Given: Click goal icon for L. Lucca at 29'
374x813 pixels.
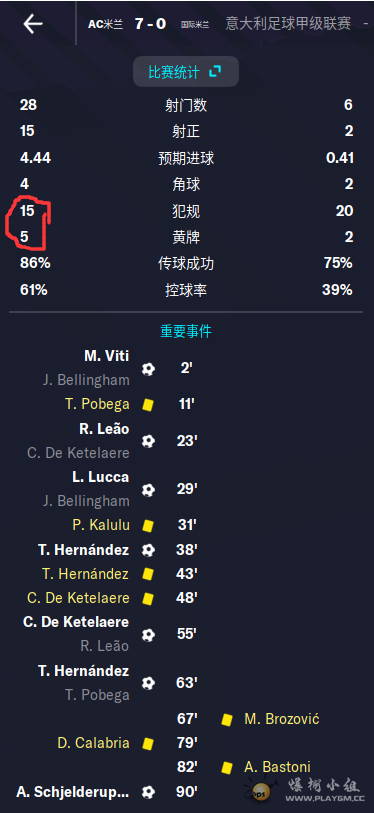Looking at the screenshot, I should tap(148, 489).
